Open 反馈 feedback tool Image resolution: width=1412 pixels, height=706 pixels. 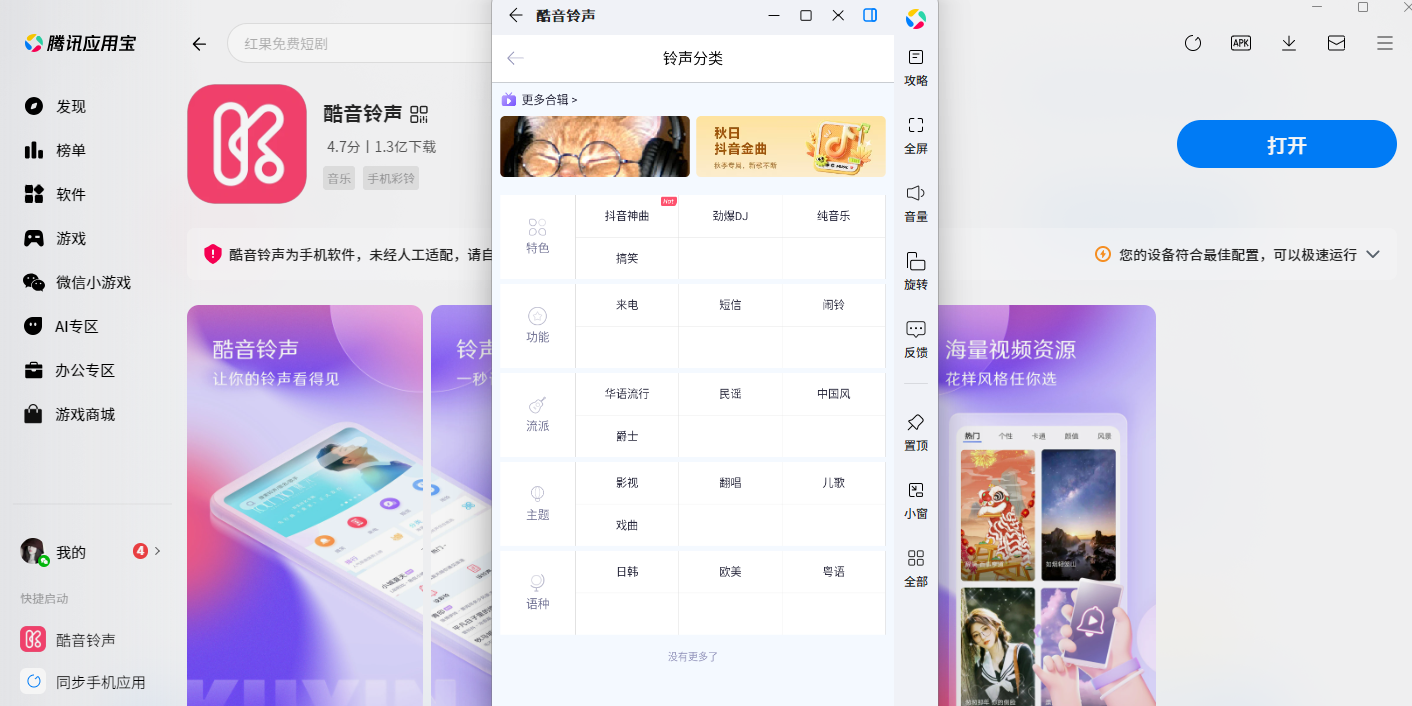point(915,339)
